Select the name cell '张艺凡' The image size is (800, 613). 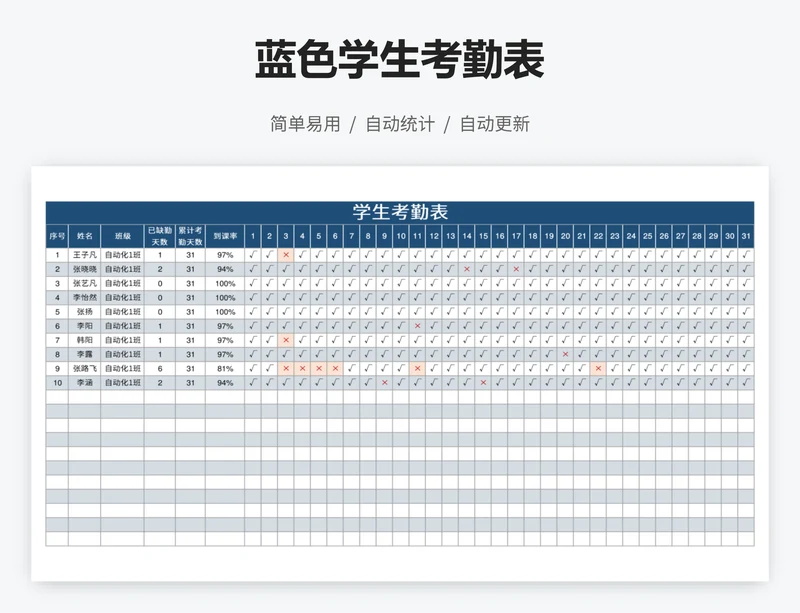click(85, 284)
